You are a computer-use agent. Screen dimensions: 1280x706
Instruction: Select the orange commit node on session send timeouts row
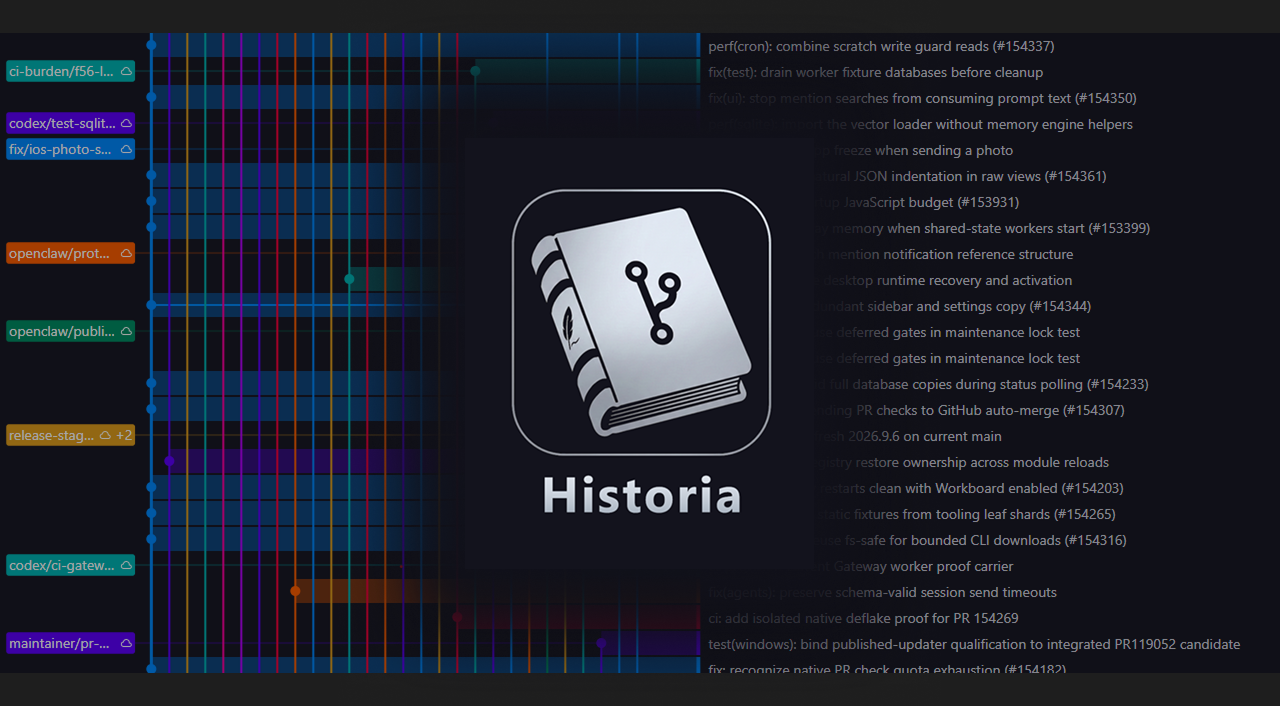point(295,591)
